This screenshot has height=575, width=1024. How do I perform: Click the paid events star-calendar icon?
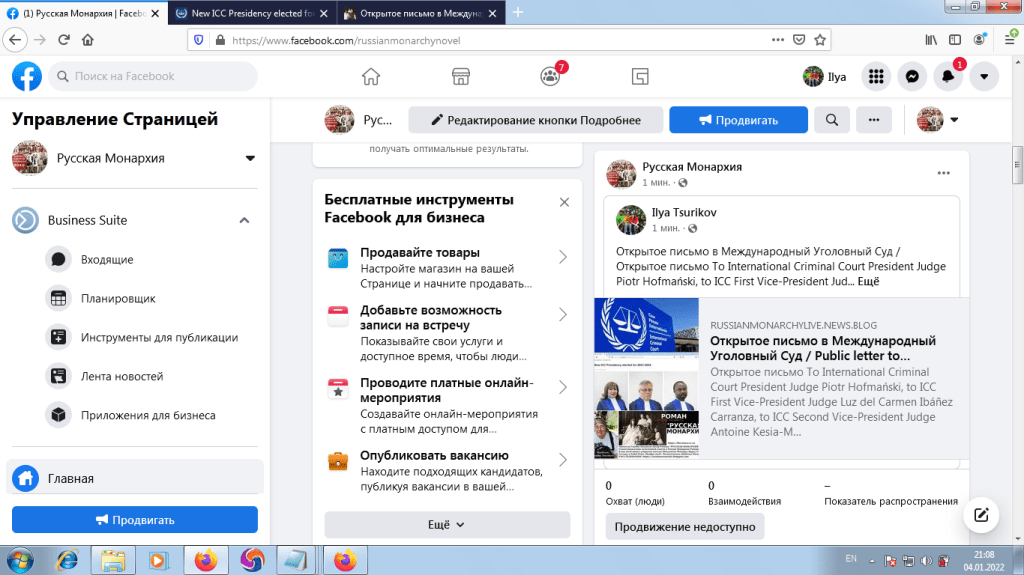(x=338, y=389)
